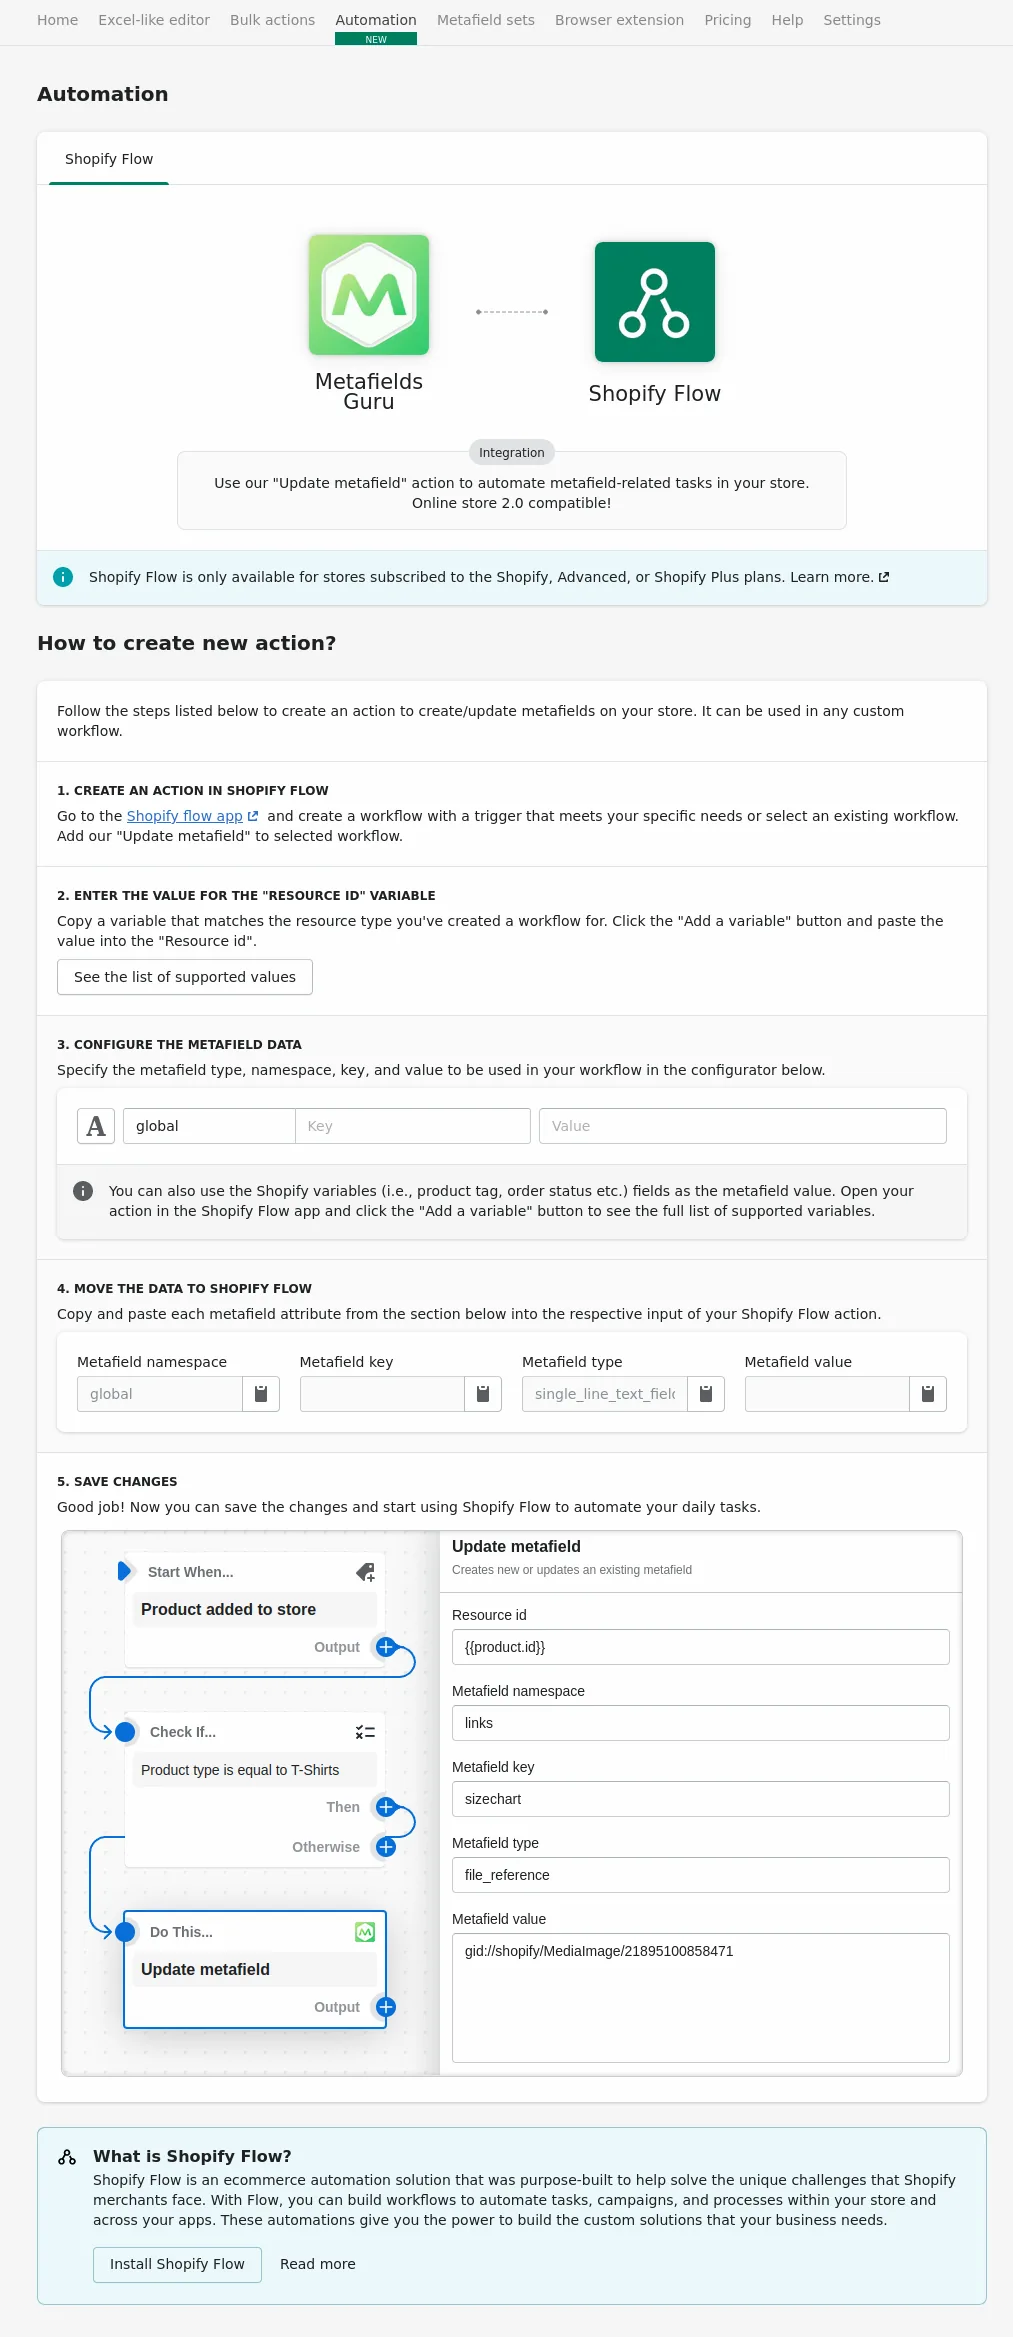Screen dimensions: 1013x2337
Task: Select the Shopify Flow tab
Action: coord(109,159)
